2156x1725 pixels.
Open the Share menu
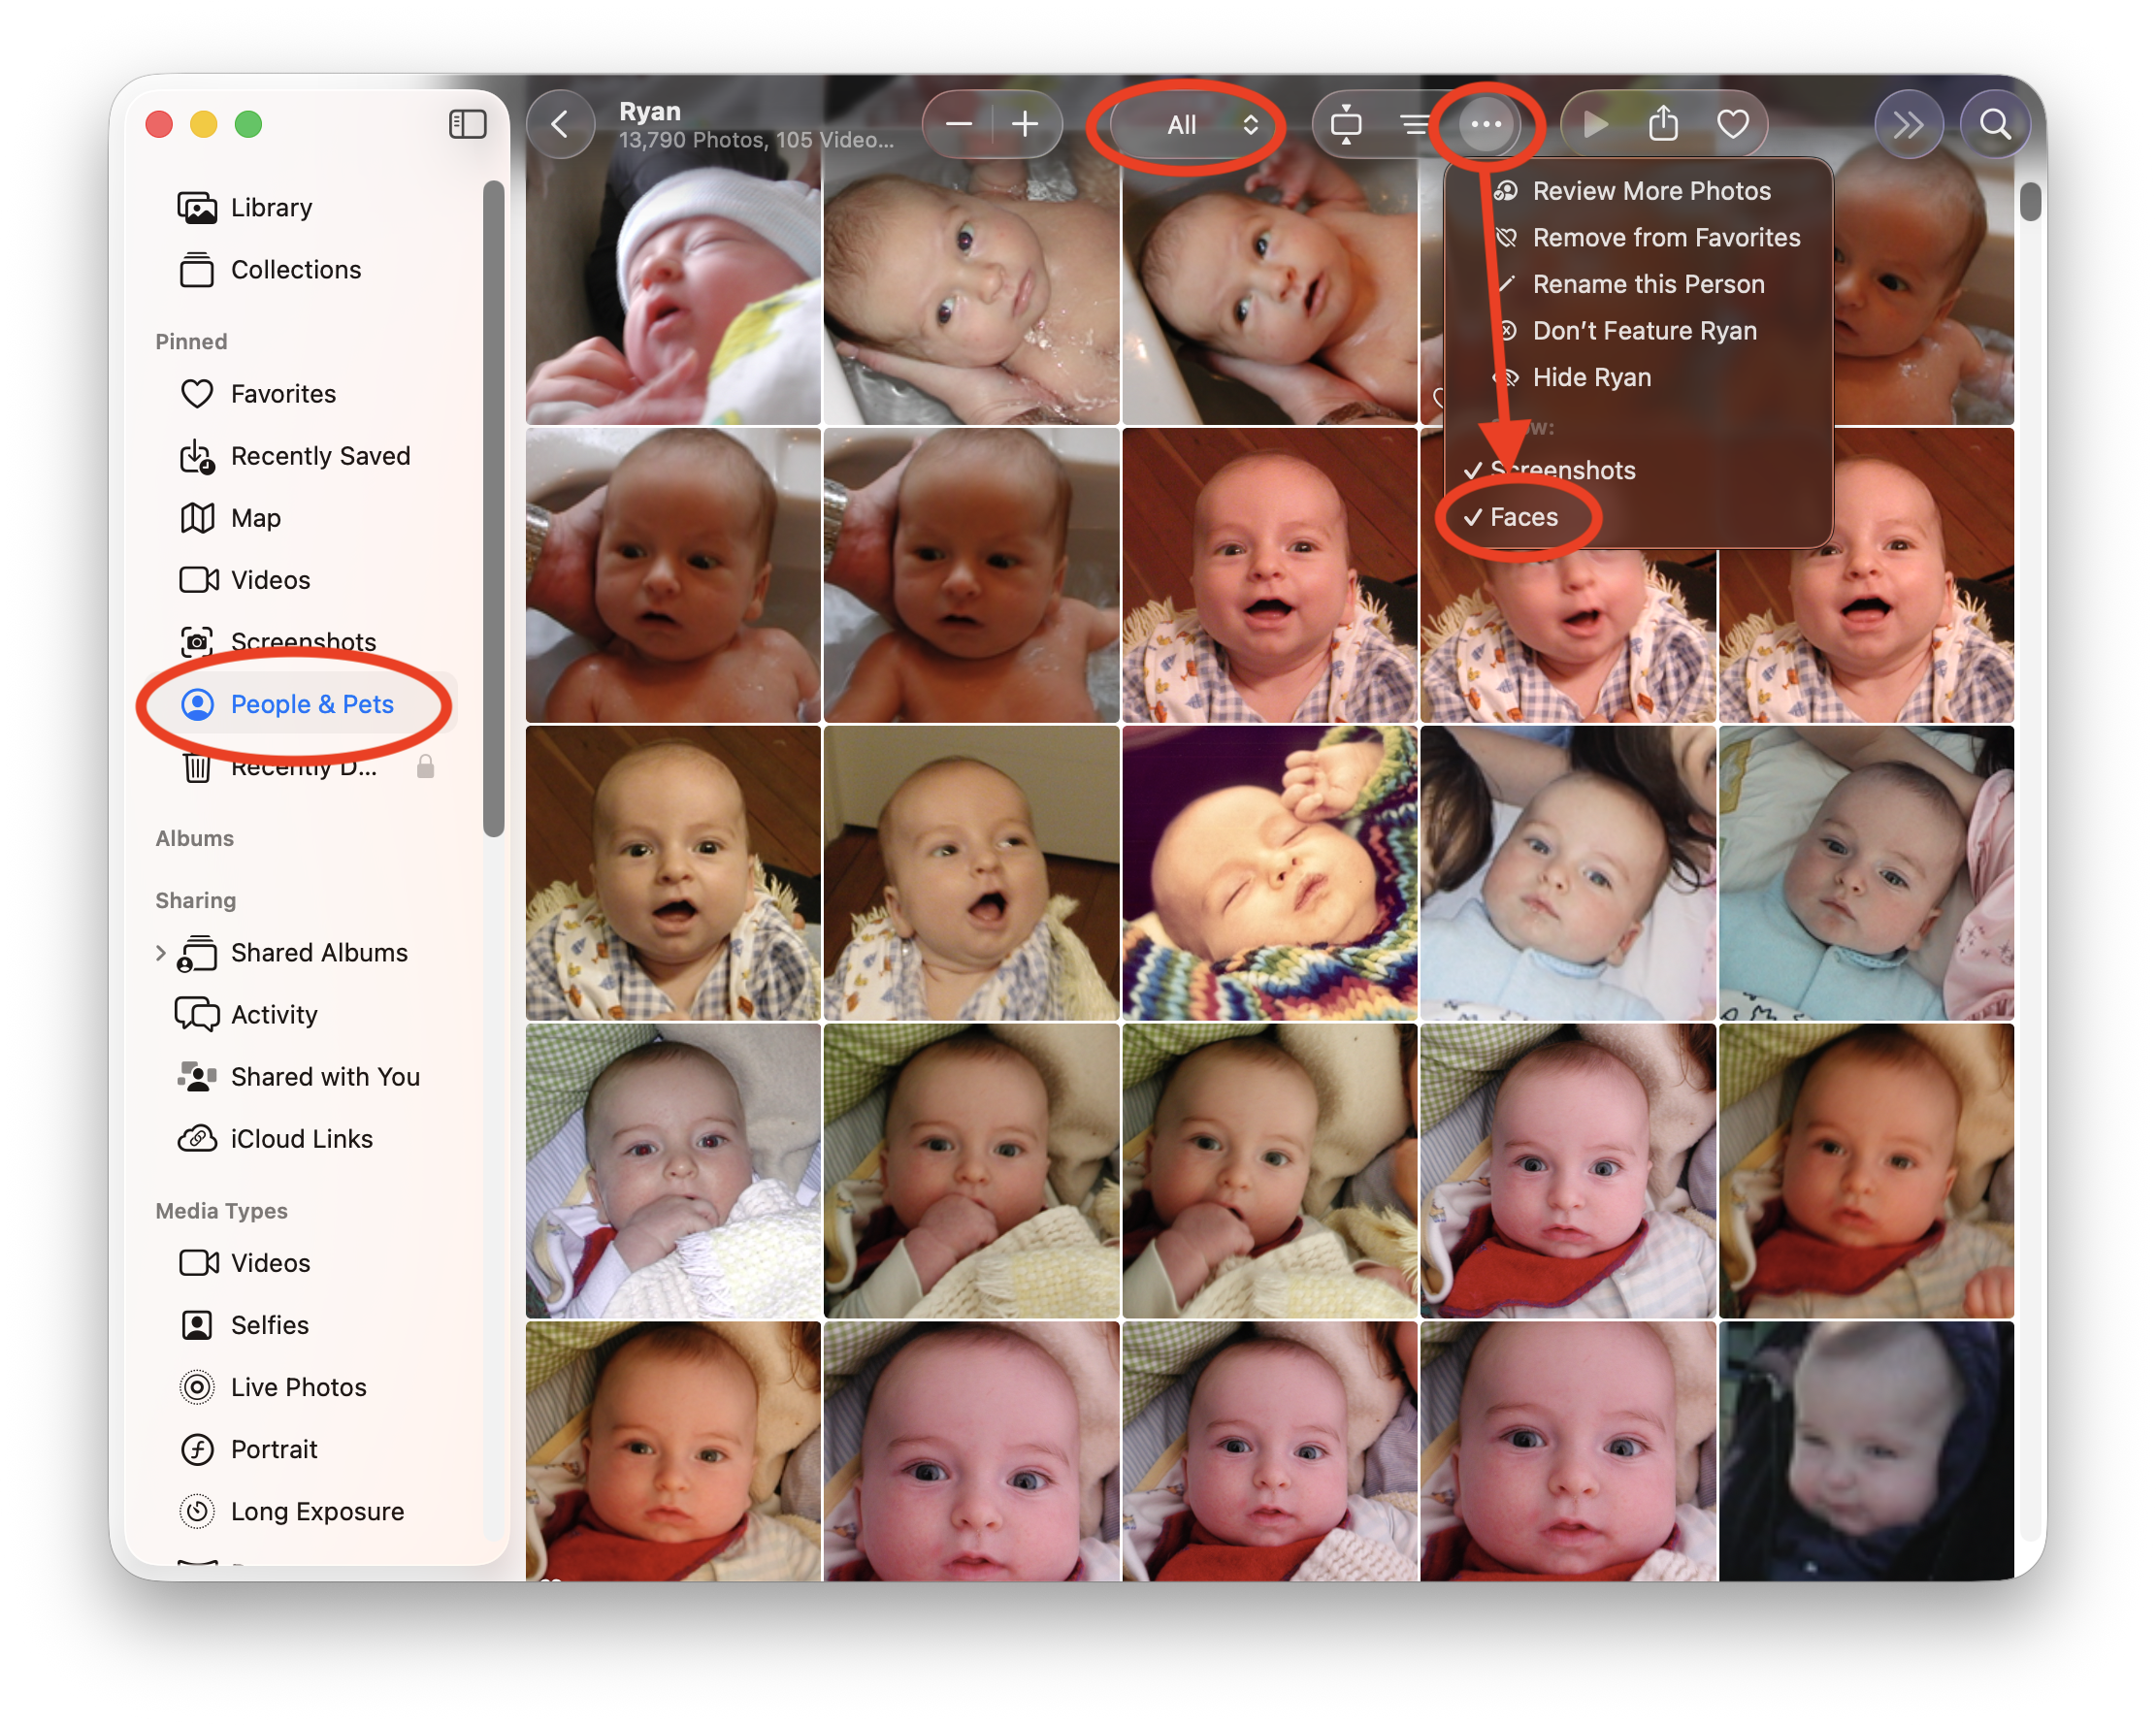(1664, 124)
